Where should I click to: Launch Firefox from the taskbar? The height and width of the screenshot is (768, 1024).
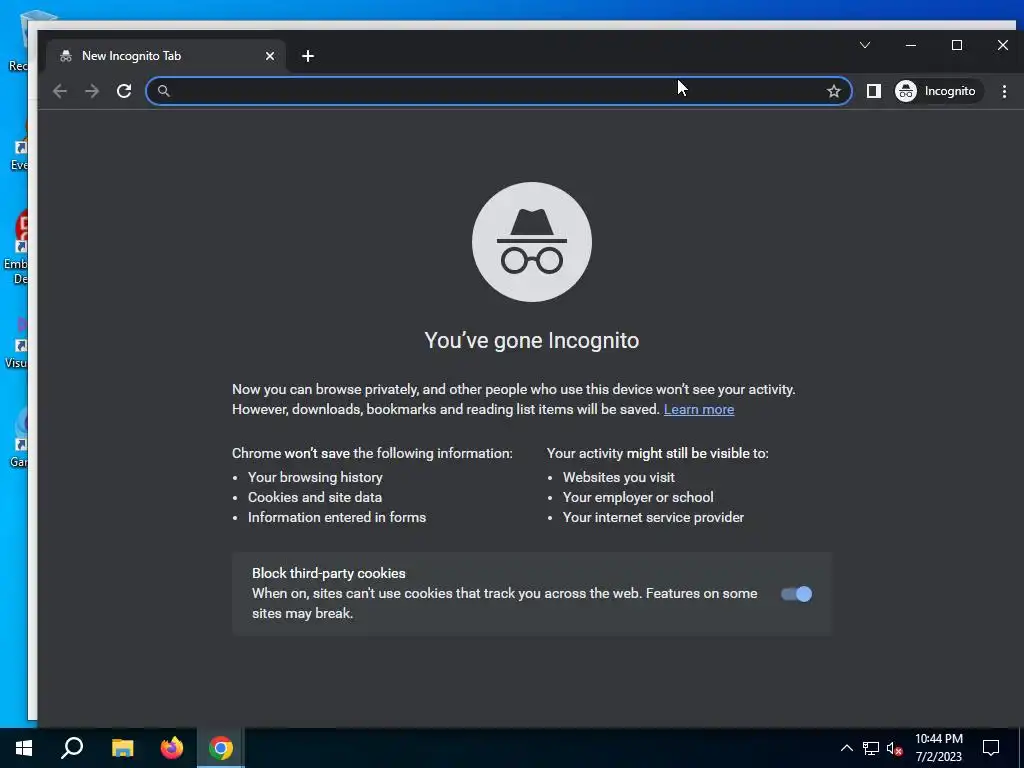172,748
